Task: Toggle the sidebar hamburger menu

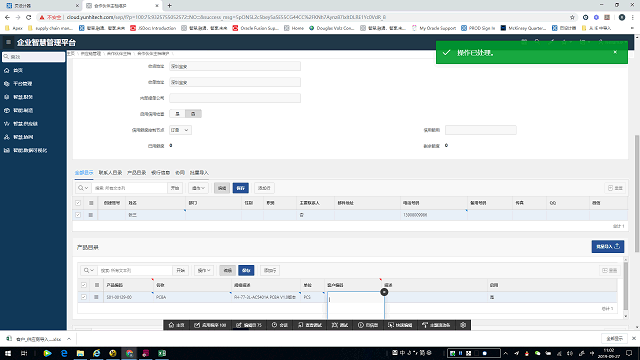Action: click(x=8, y=42)
